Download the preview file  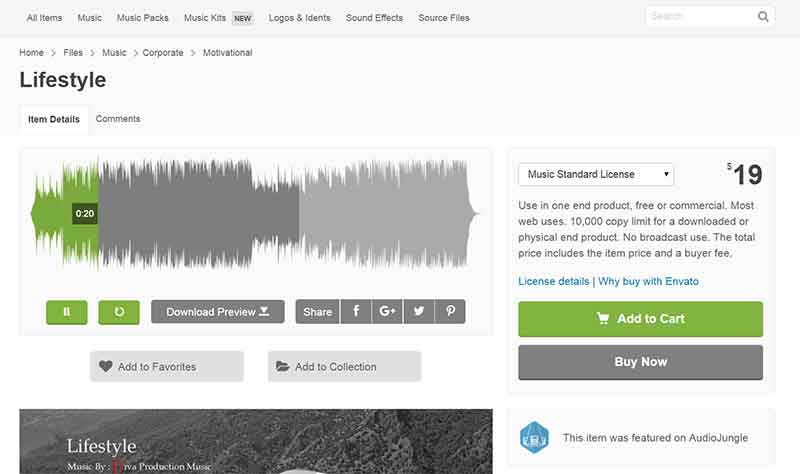(218, 312)
